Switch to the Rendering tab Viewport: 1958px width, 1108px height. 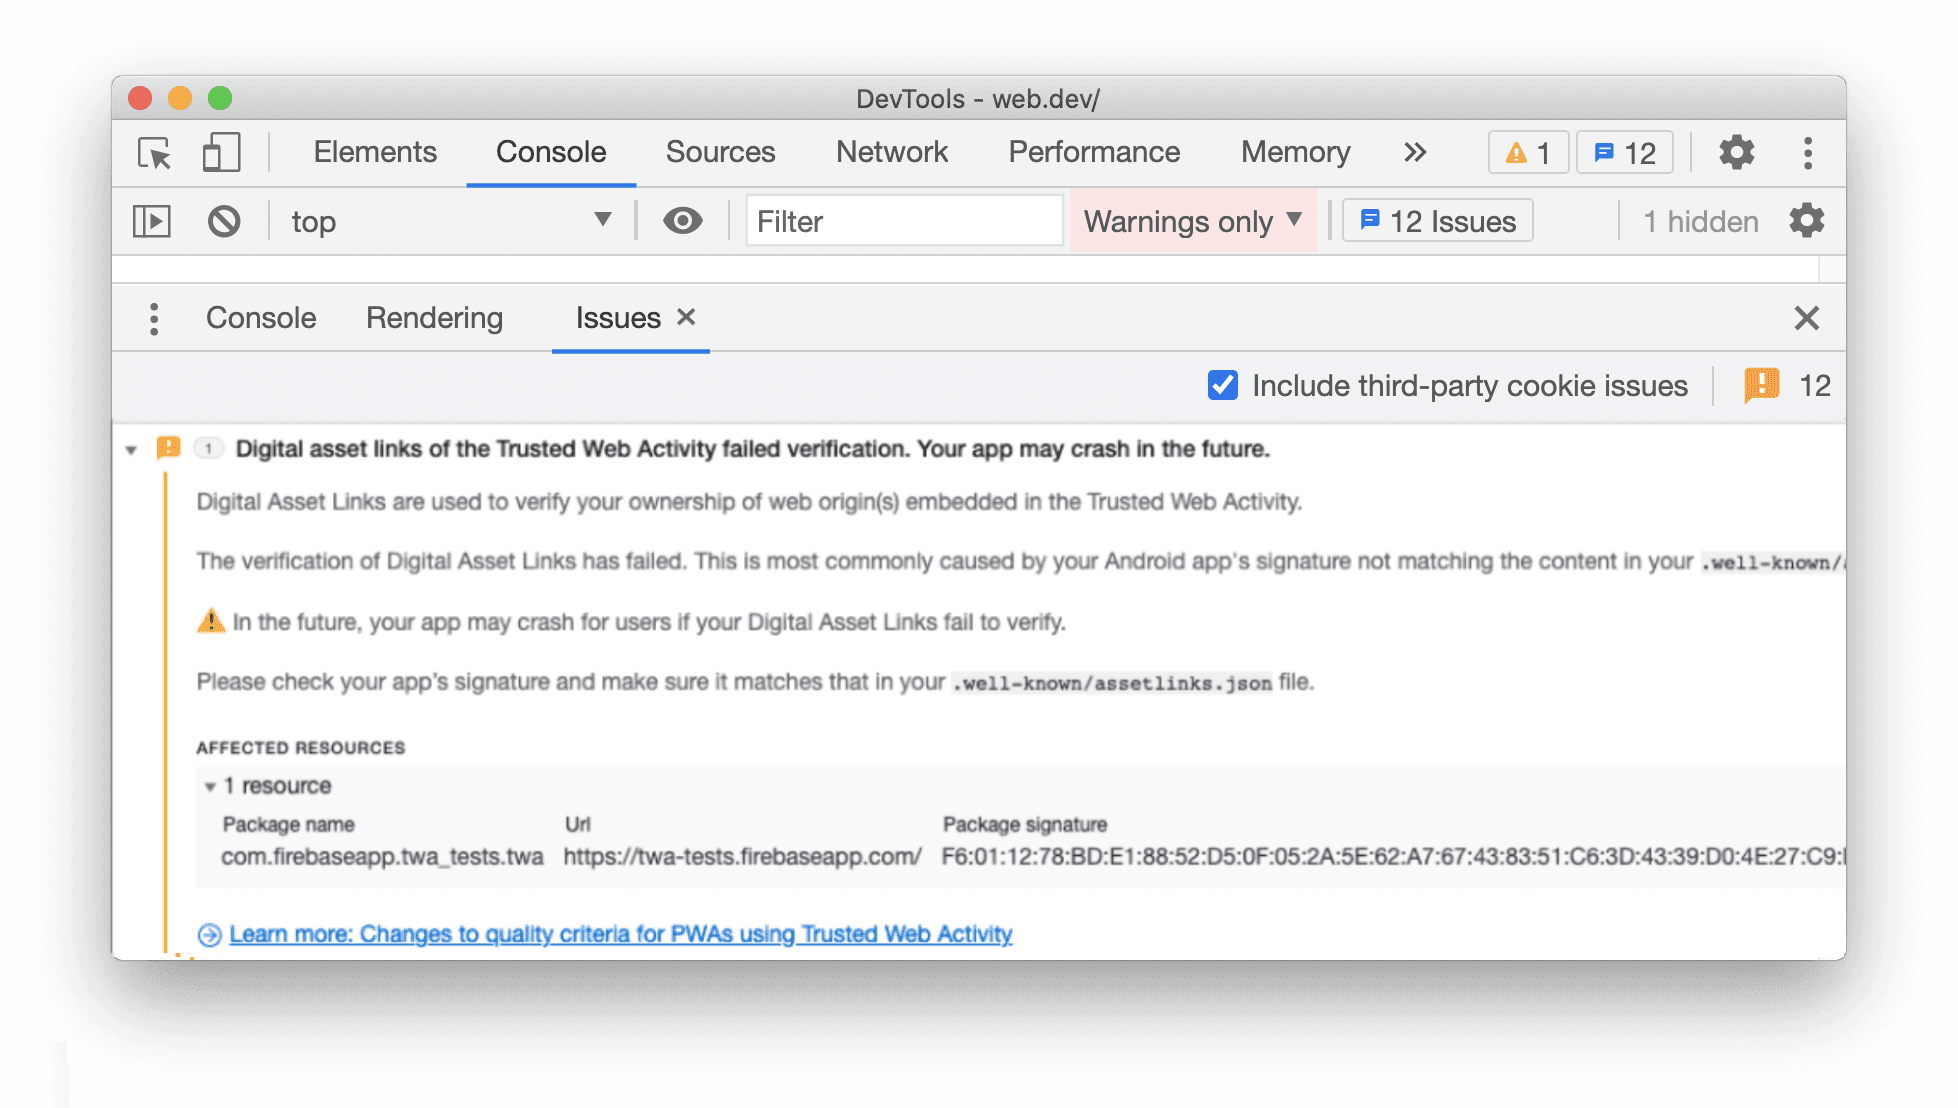coord(433,317)
